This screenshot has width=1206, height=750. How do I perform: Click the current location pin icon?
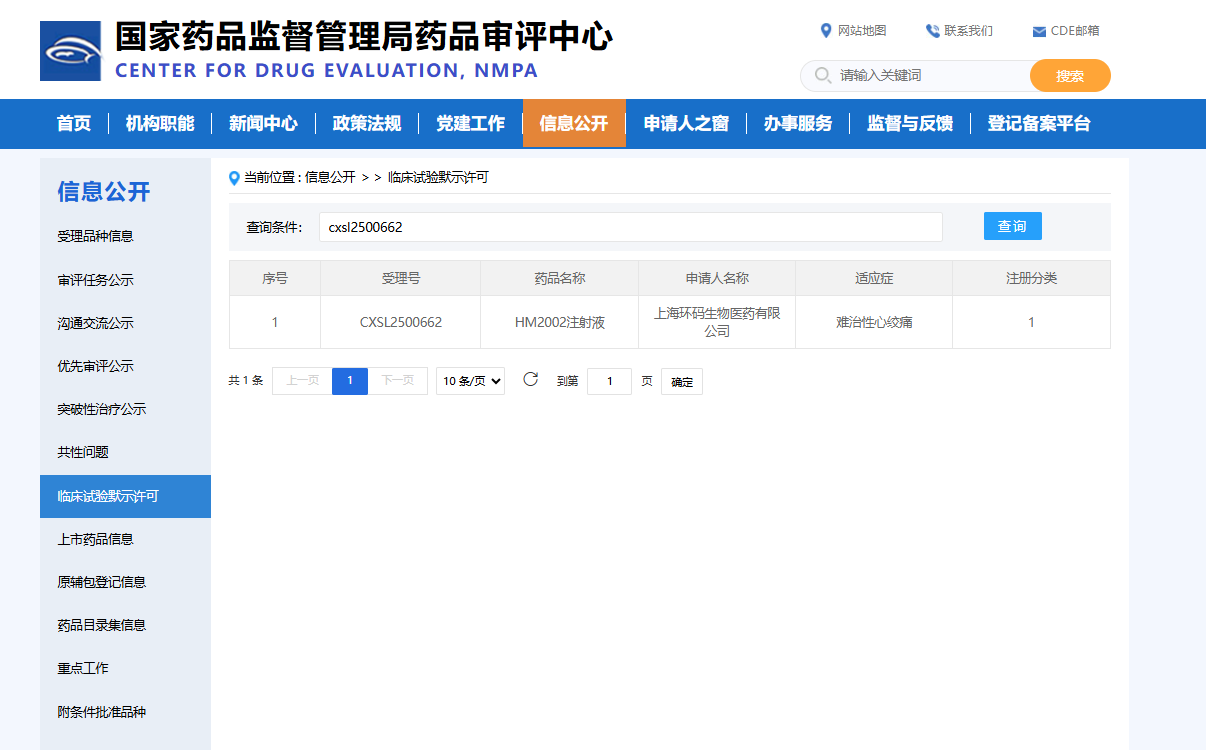[235, 178]
